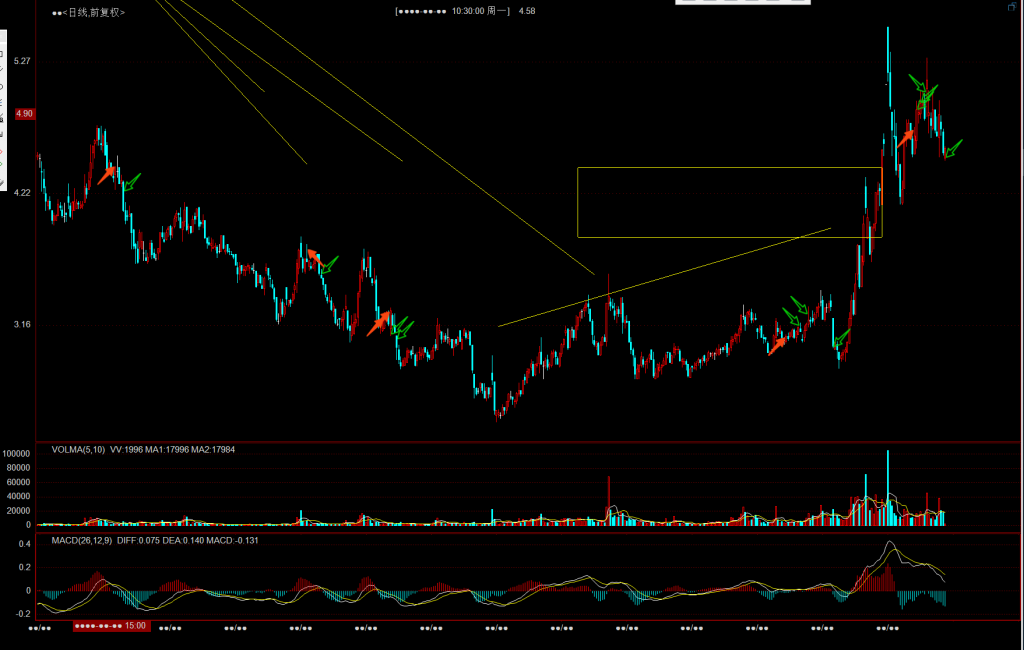Click the 5.27 price axis label
The image size is (1024, 650).
click(23, 62)
